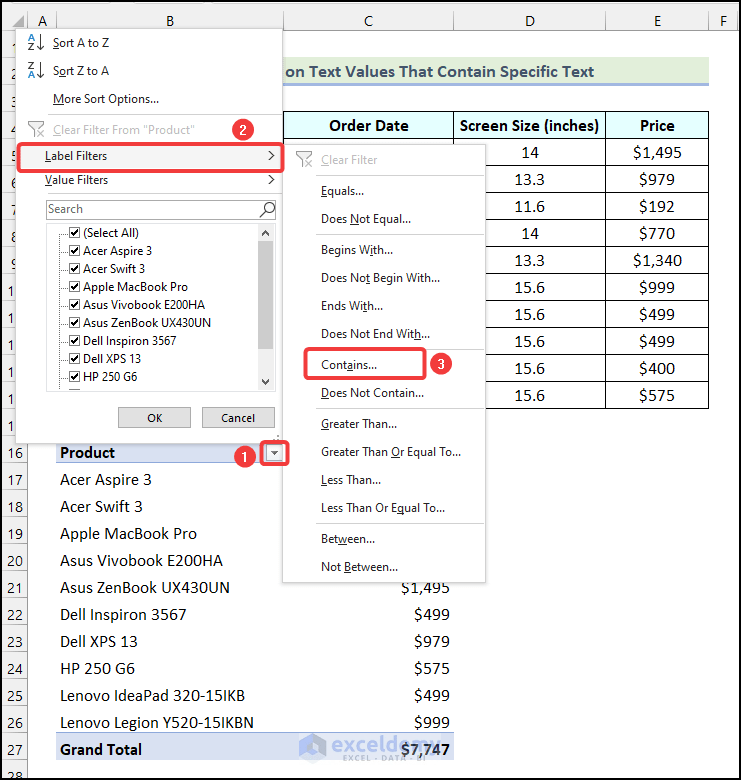
Task: Uncheck Dell Inspiron 3567 checkbox
Action: pyautogui.click(x=75, y=340)
